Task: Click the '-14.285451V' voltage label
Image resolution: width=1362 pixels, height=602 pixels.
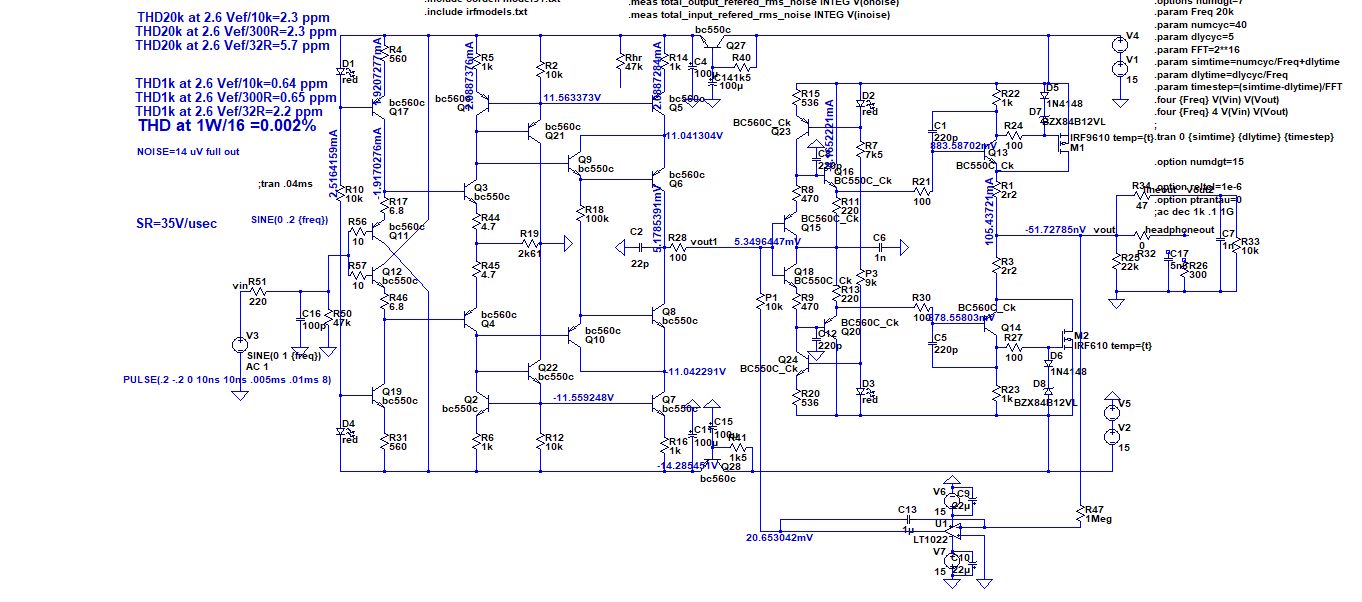Action: [x=689, y=466]
